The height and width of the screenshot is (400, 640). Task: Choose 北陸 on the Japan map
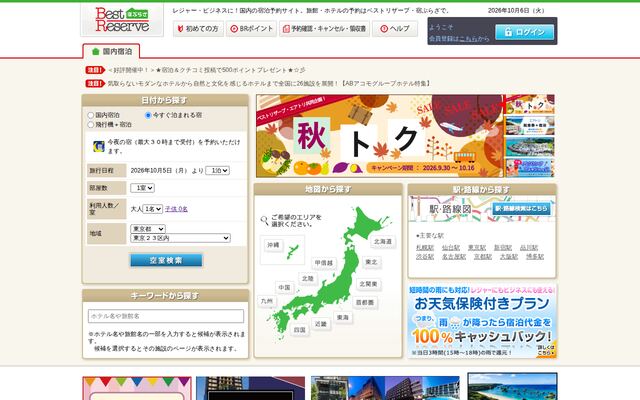click(x=308, y=278)
